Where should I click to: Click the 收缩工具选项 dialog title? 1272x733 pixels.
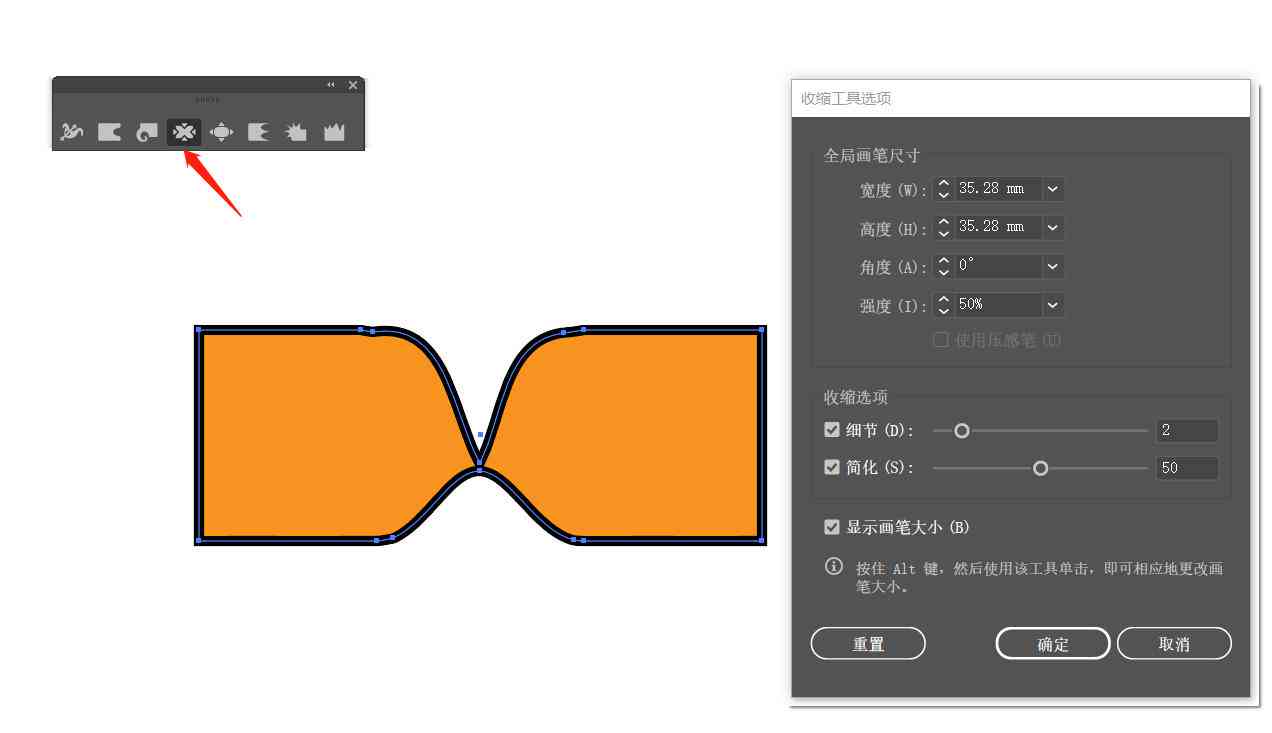point(846,98)
